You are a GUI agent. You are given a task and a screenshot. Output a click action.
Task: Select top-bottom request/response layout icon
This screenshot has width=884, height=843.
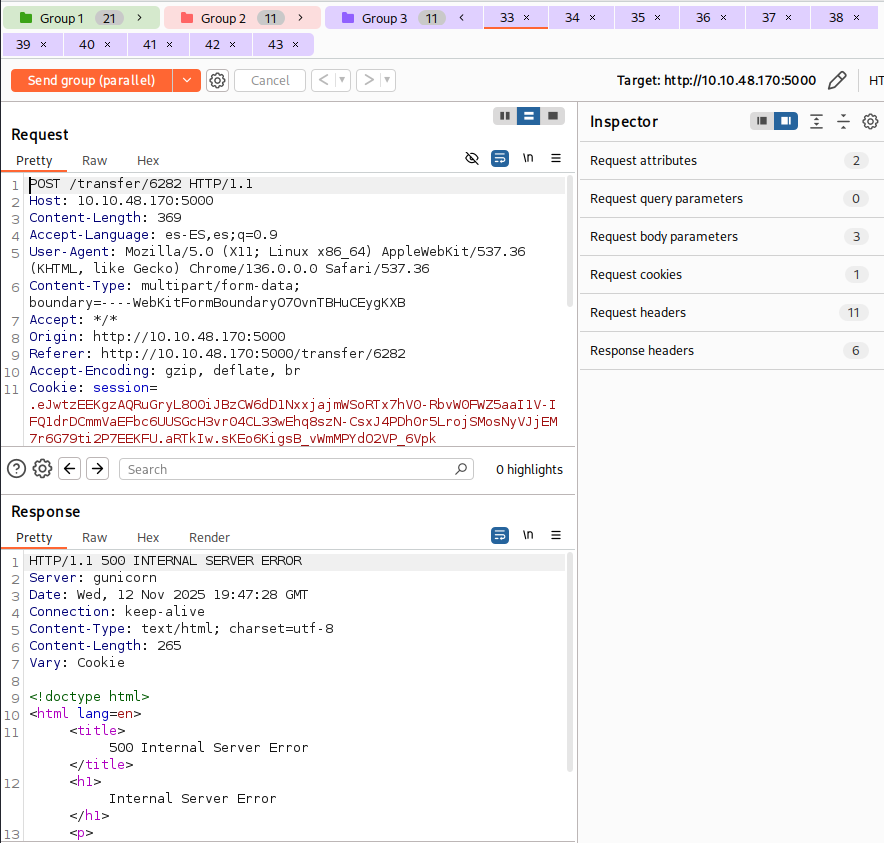pyautogui.click(x=529, y=116)
